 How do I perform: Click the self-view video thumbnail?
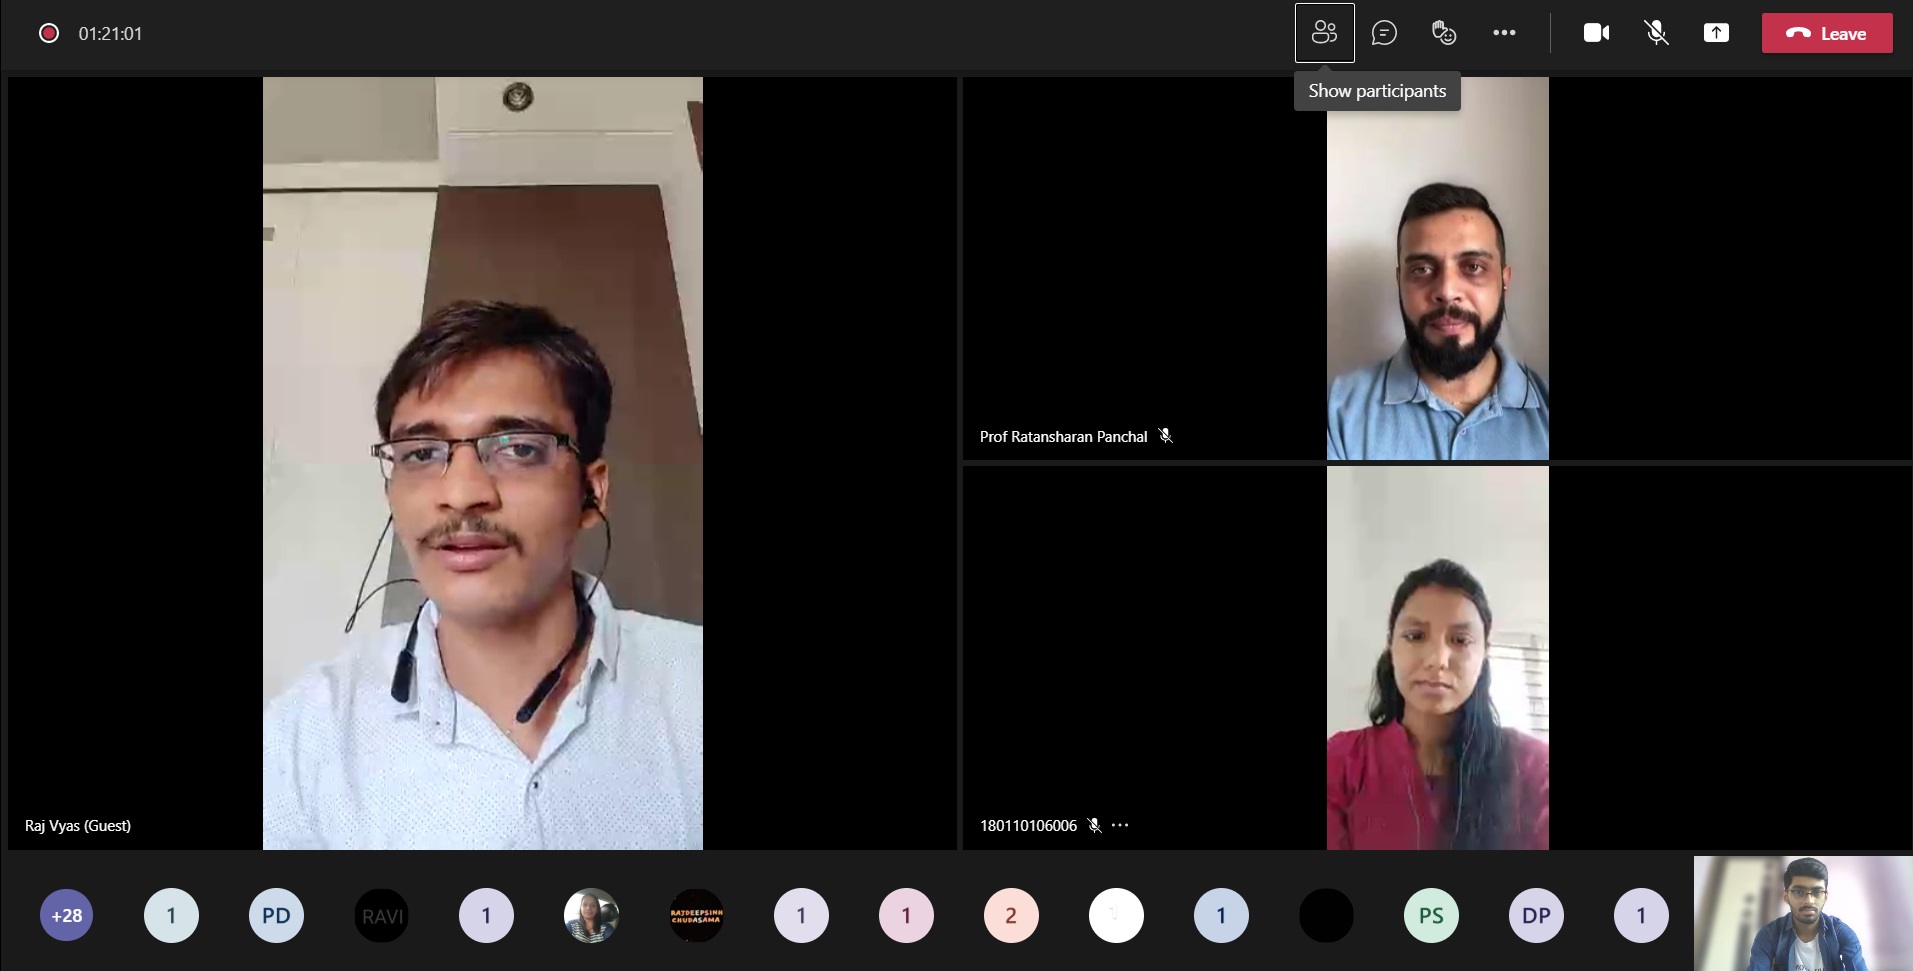(x=1802, y=912)
